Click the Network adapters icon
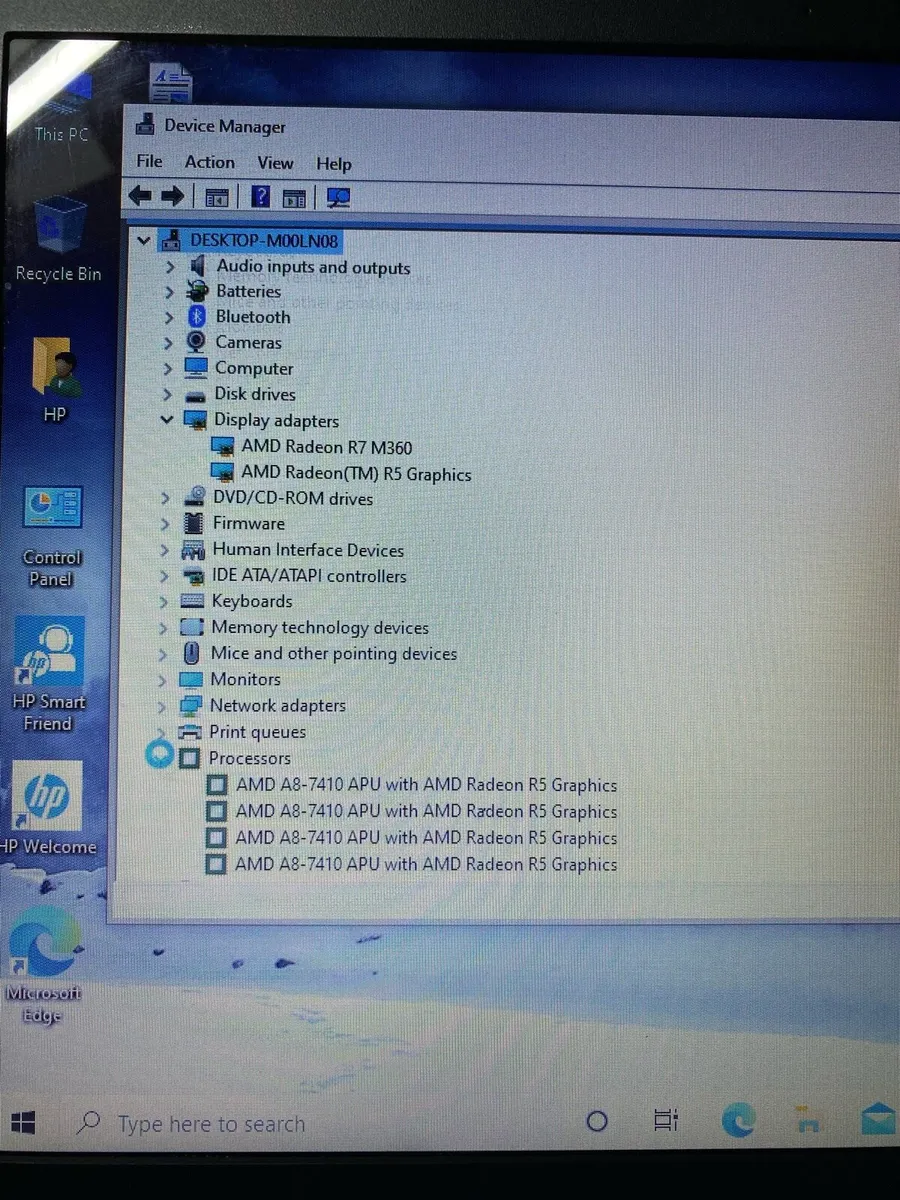 190,706
